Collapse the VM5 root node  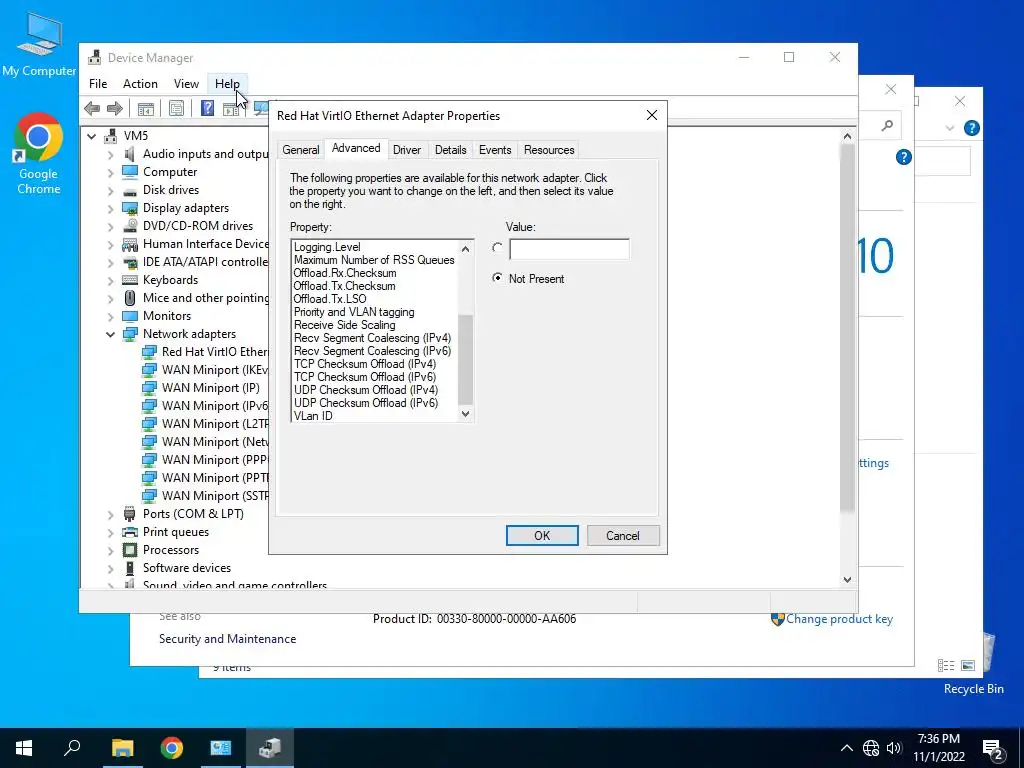(x=92, y=136)
